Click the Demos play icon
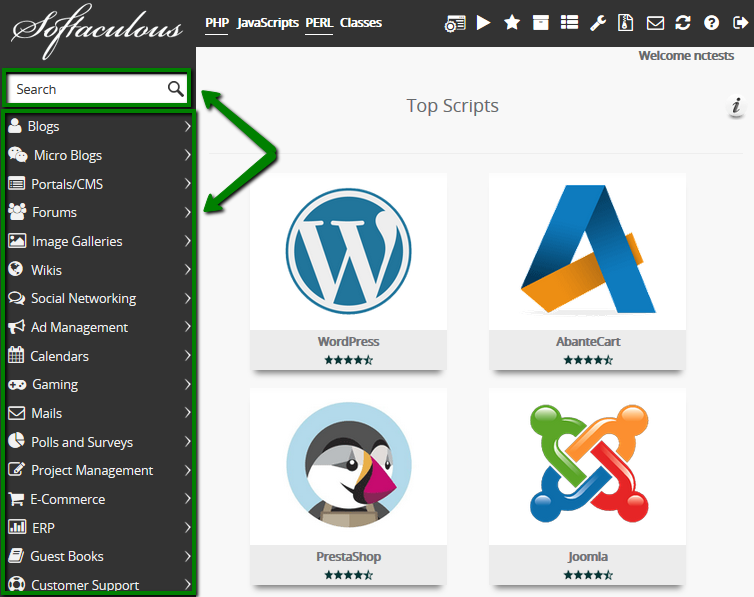 pos(483,23)
